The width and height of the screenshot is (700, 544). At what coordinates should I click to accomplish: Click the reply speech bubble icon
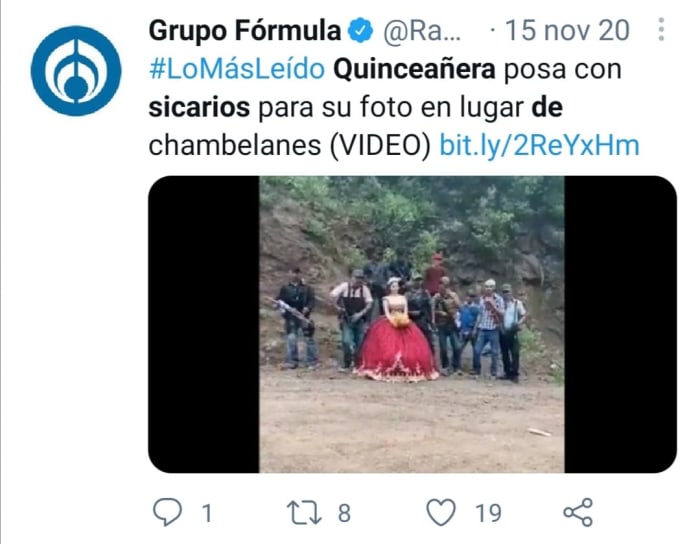click(x=167, y=511)
